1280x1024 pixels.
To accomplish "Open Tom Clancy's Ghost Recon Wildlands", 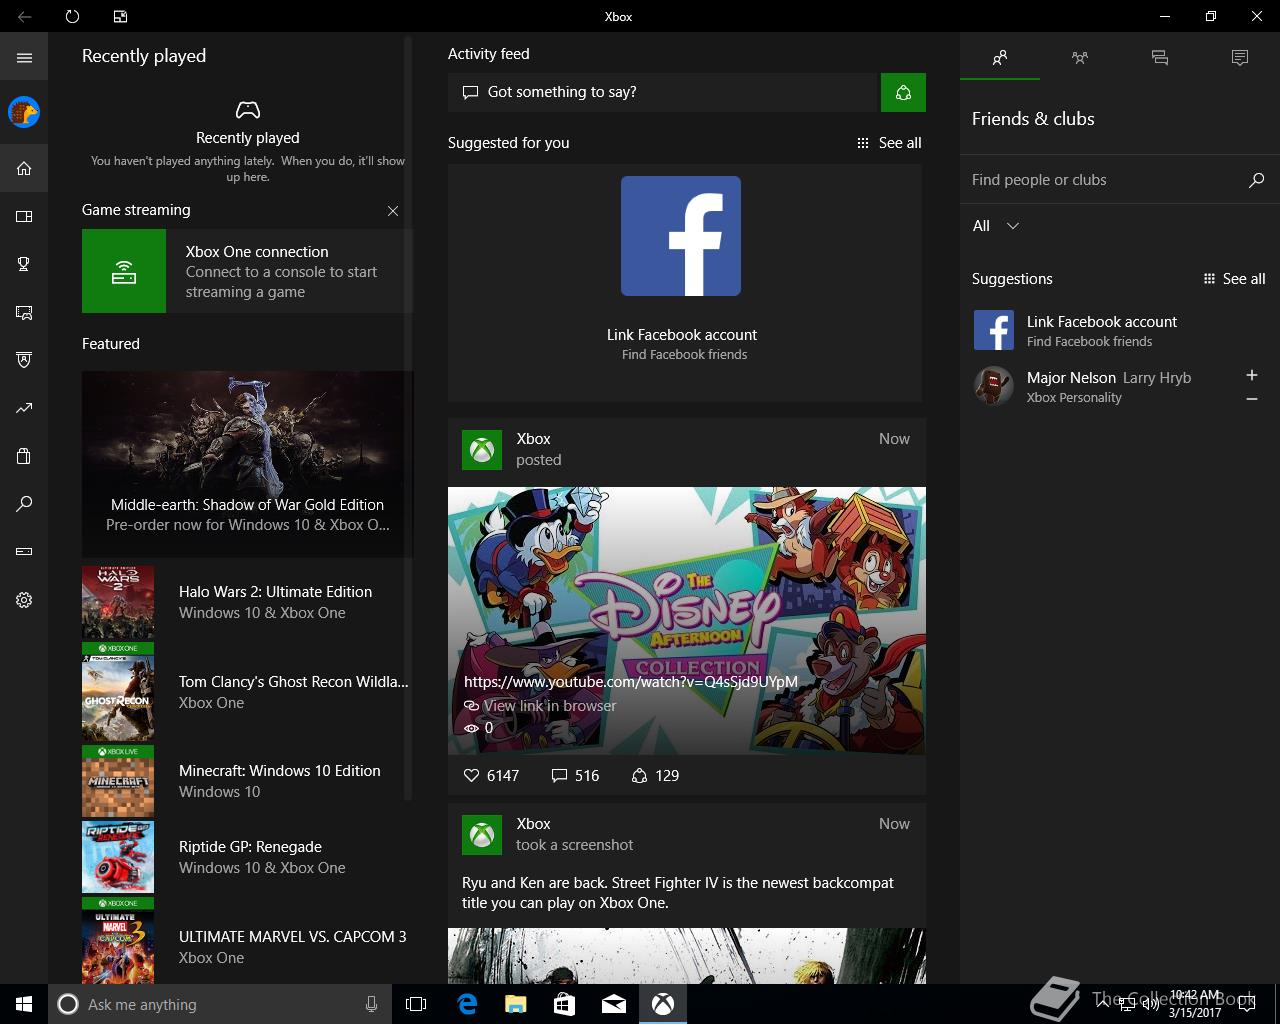I will tap(245, 692).
